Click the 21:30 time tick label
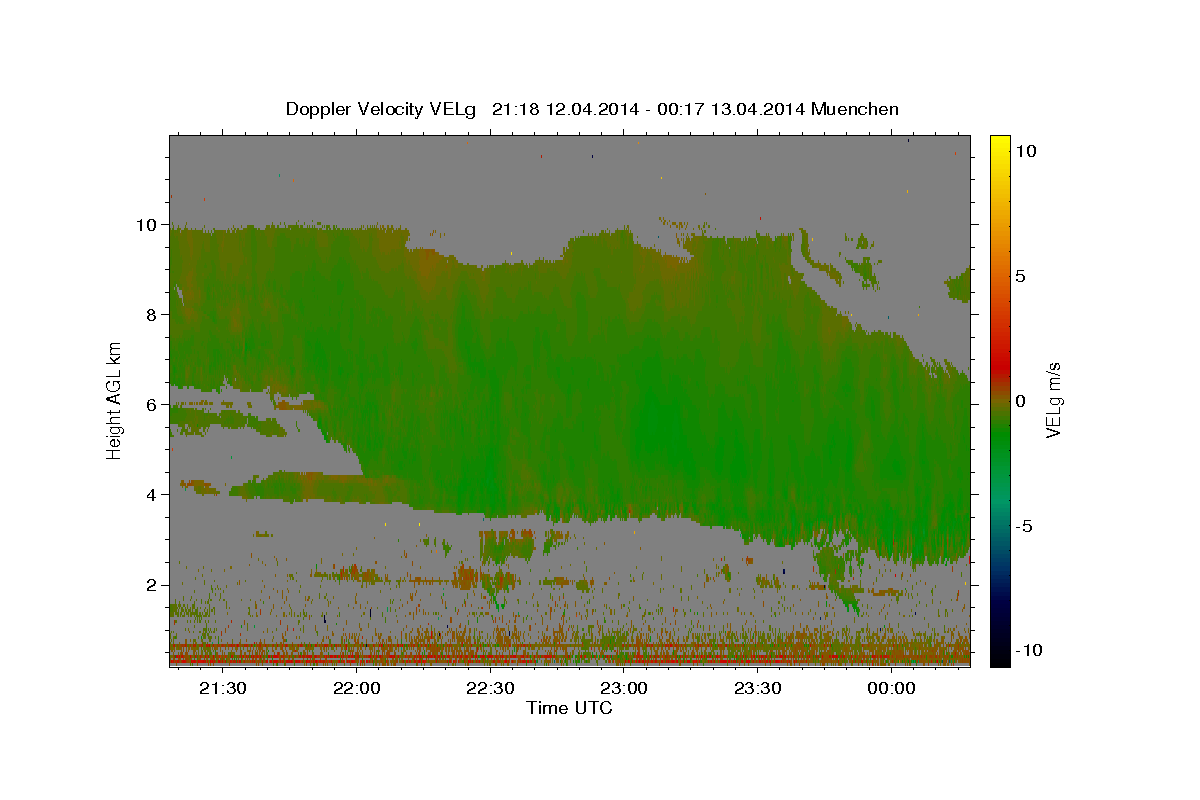The image size is (1200, 800). pyautogui.click(x=222, y=688)
